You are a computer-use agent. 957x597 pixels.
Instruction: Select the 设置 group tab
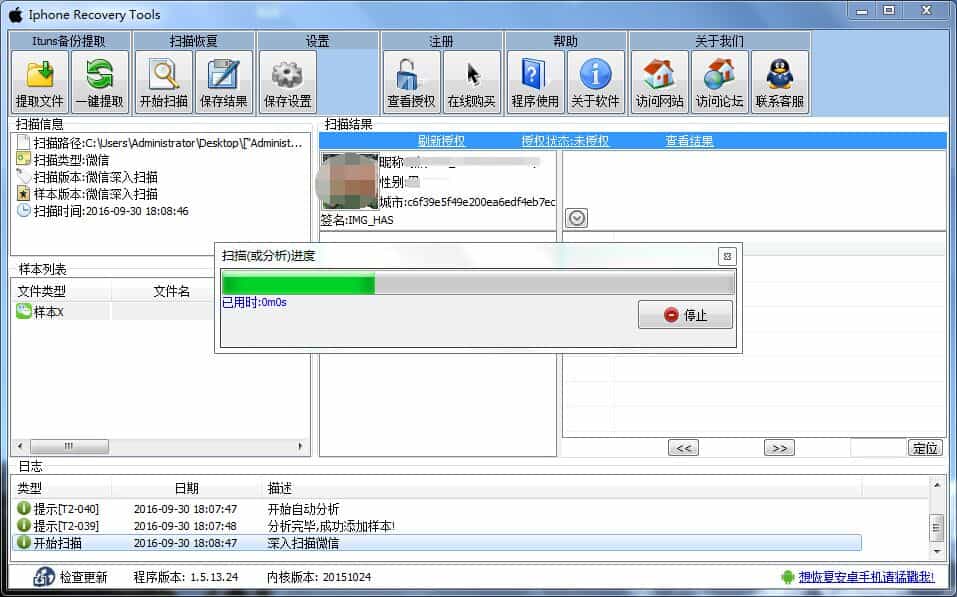click(x=317, y=41)
